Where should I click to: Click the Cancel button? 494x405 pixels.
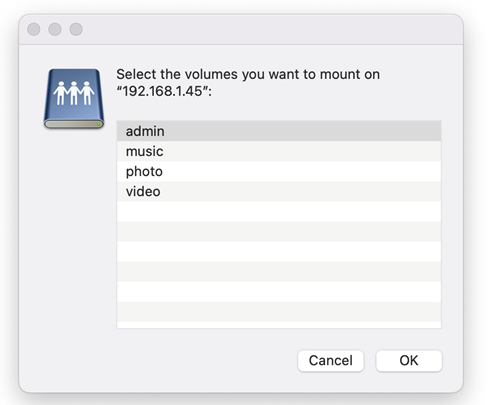click(x=331, y=360)
